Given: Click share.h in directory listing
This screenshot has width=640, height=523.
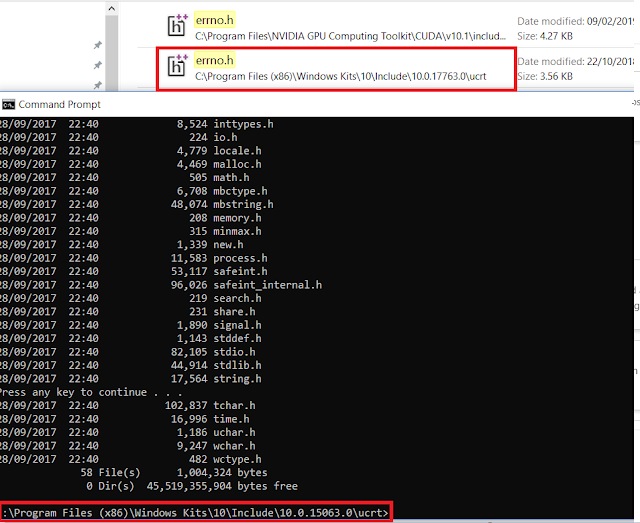Looking at the screenshot, I should (234, 312).
